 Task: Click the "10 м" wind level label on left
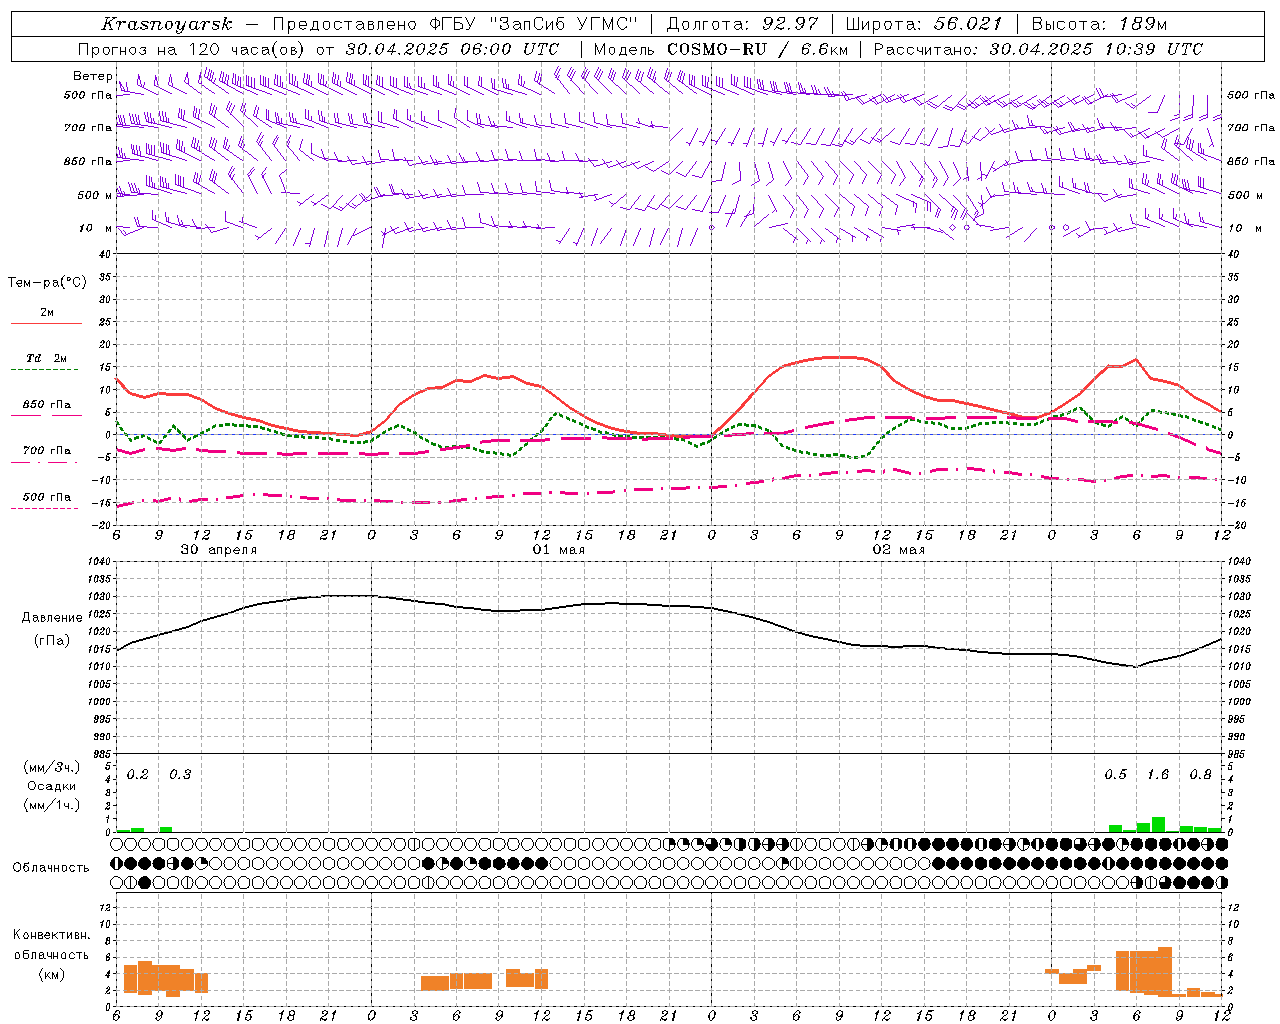click(96, 228)
